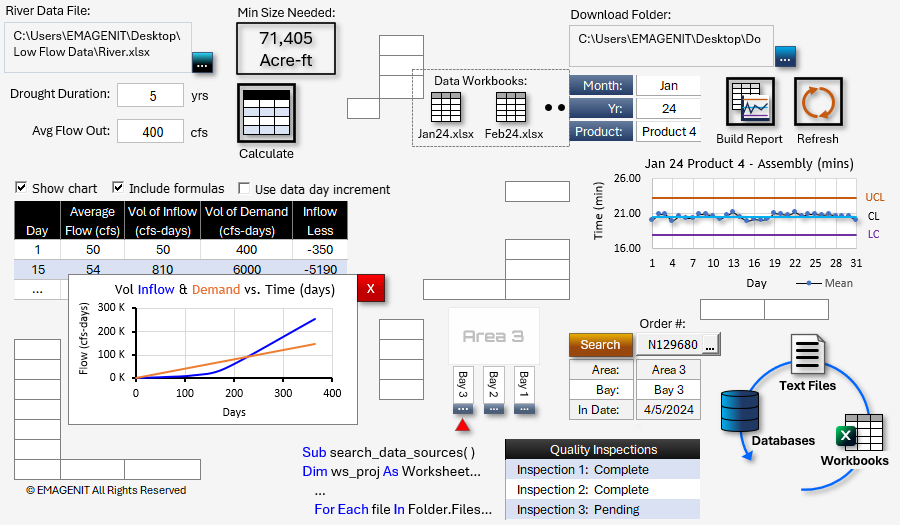Uncheck the Show chart checkbox
This screenshot has width=900, height=525.
[21, 188]
